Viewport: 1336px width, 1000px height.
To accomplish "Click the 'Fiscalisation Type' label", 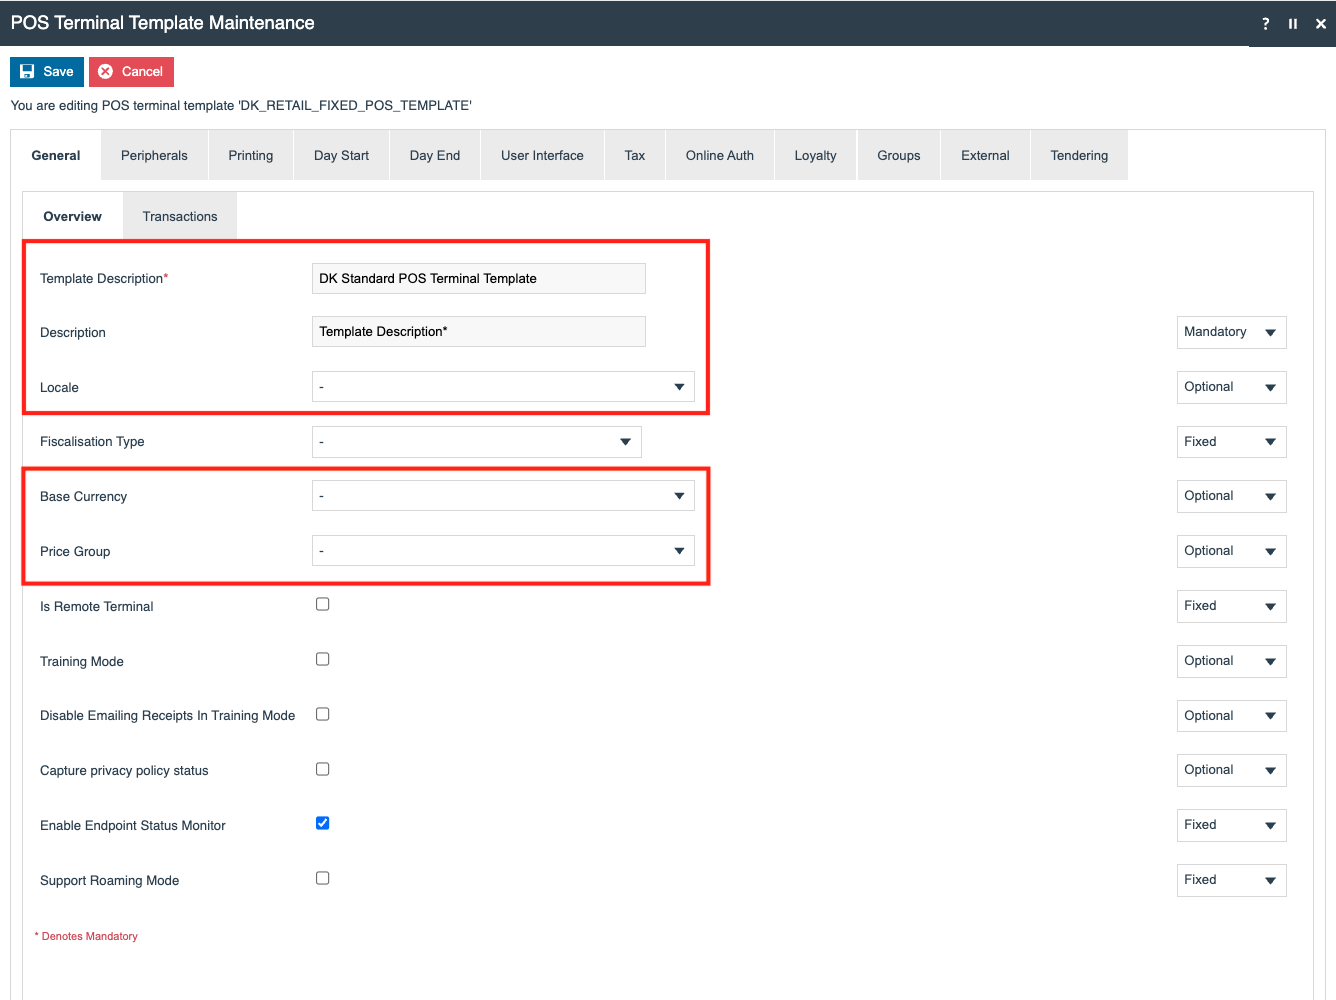I will pos(92,442).
